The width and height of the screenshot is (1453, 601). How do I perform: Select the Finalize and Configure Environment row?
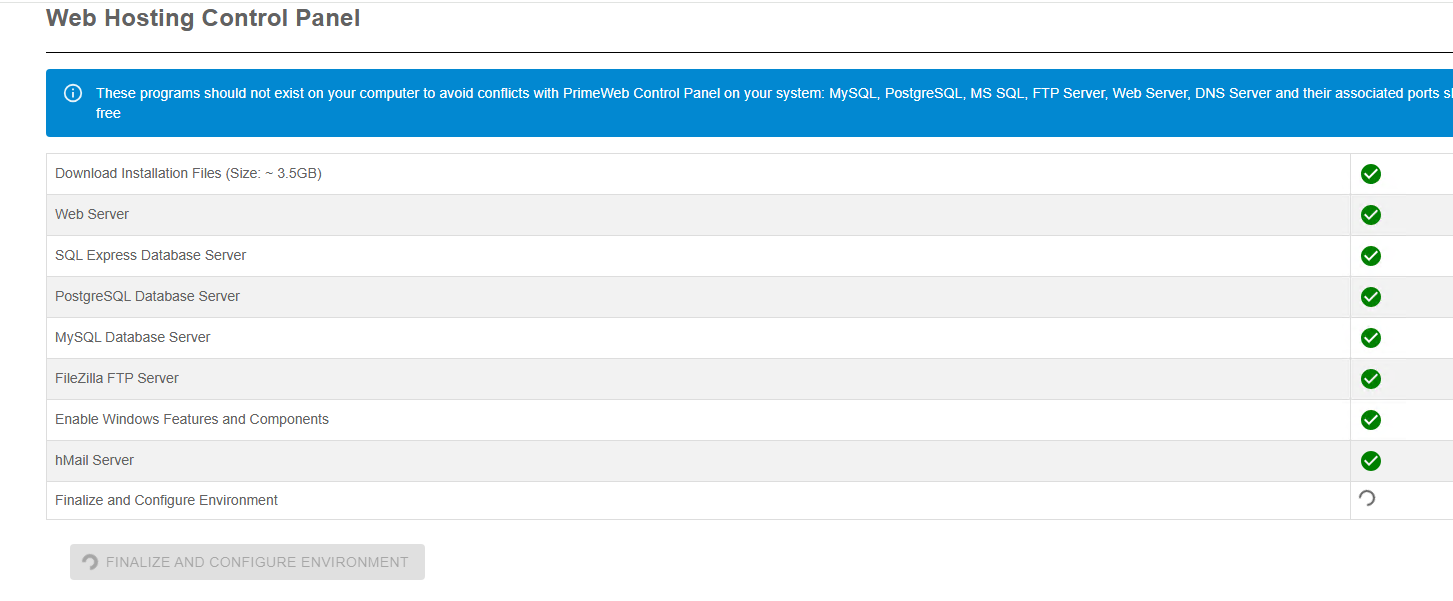166,499
